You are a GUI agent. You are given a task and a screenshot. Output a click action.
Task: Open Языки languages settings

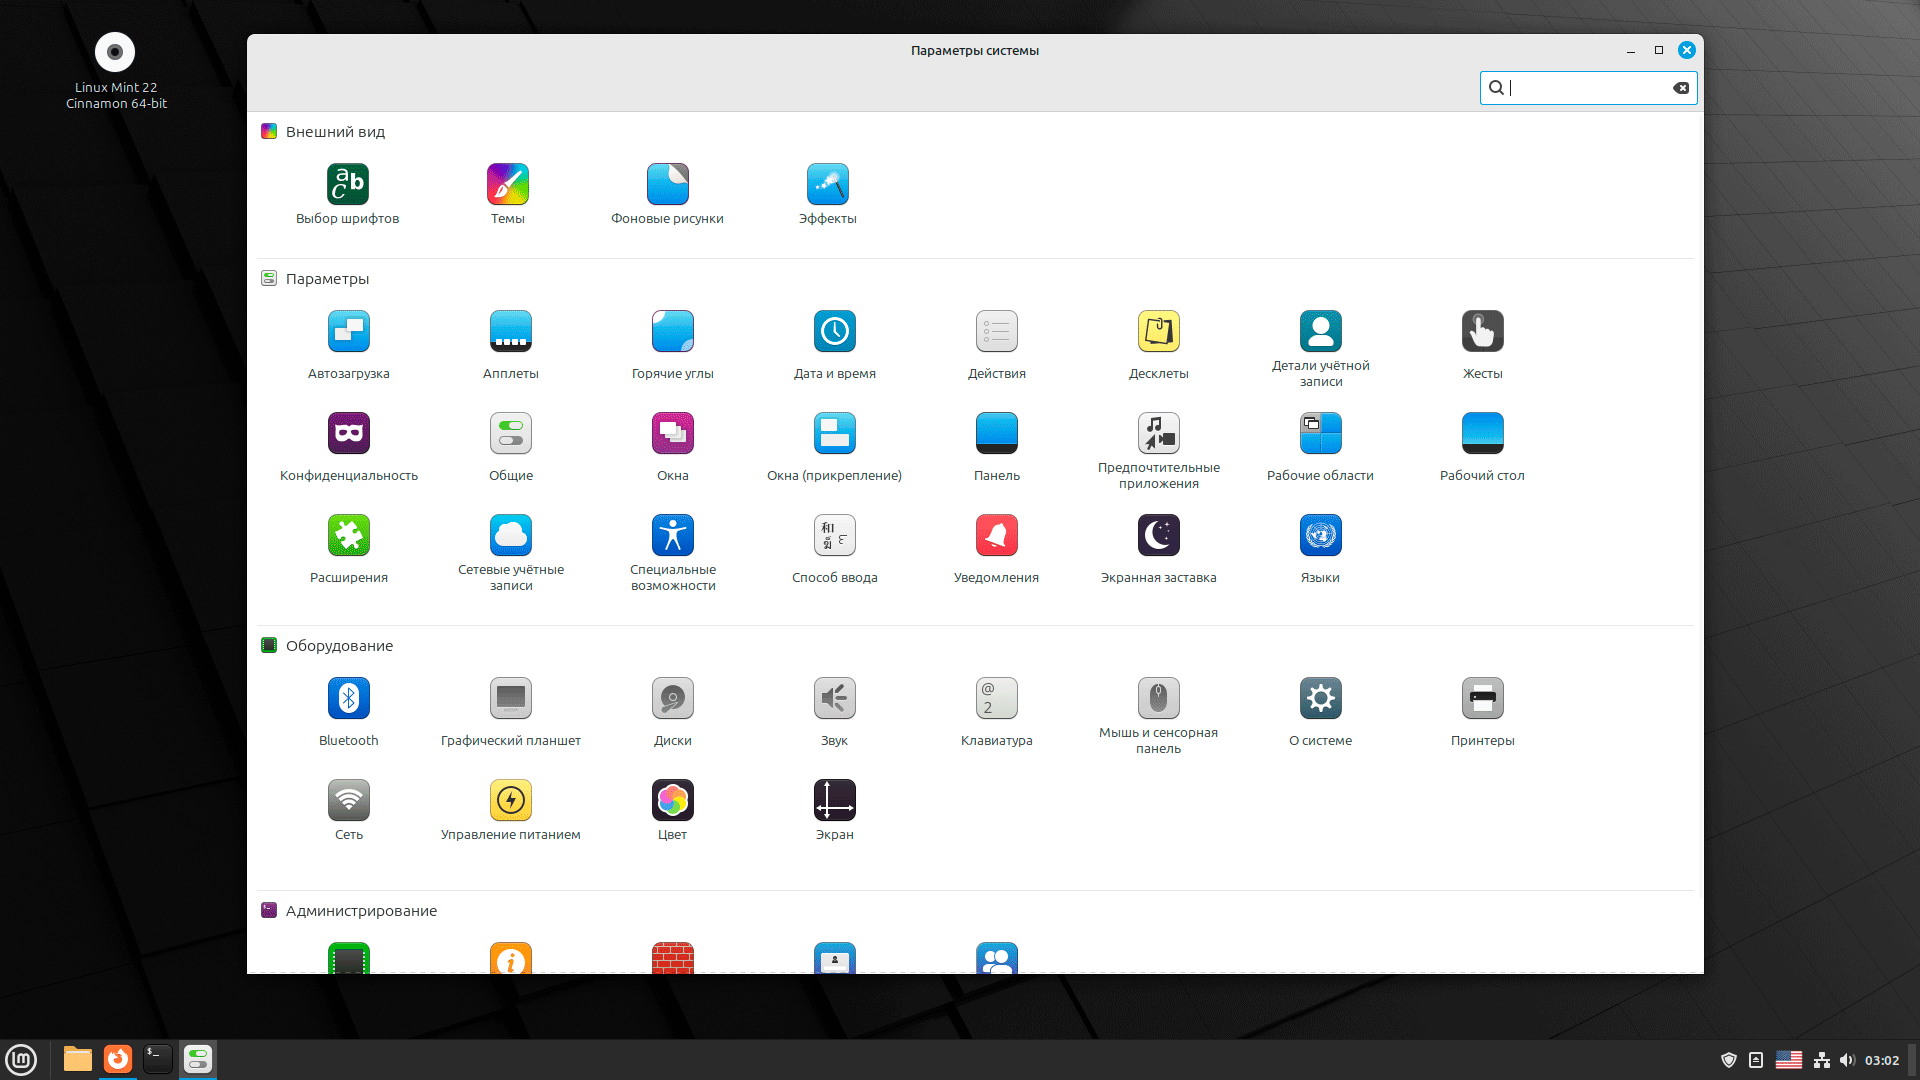click(1320, 536)
